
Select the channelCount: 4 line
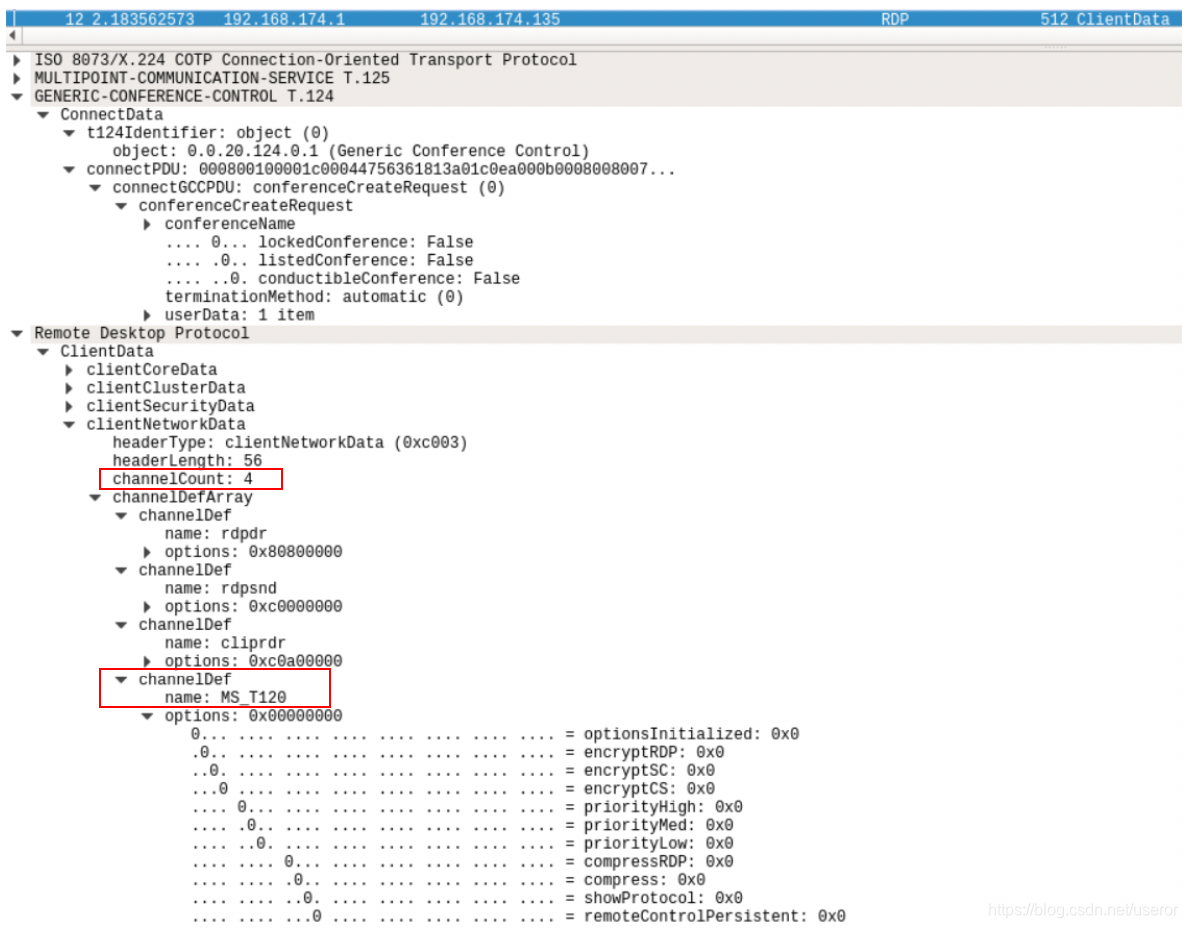point(183,479)
